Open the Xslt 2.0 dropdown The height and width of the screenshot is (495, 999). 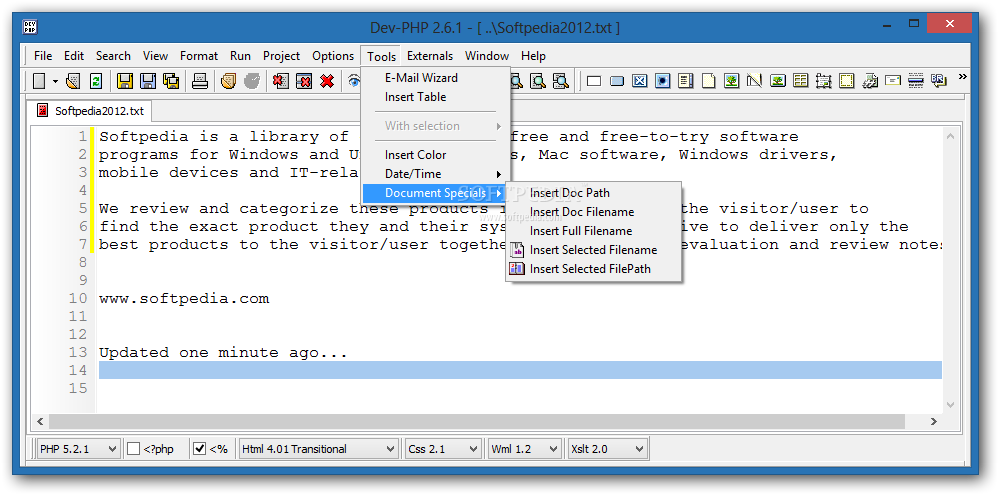[x=608, y=448]
